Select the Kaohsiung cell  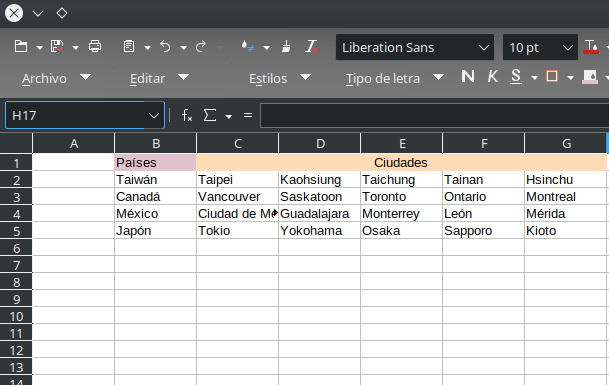pyautogui.click(x=320, y=179)
